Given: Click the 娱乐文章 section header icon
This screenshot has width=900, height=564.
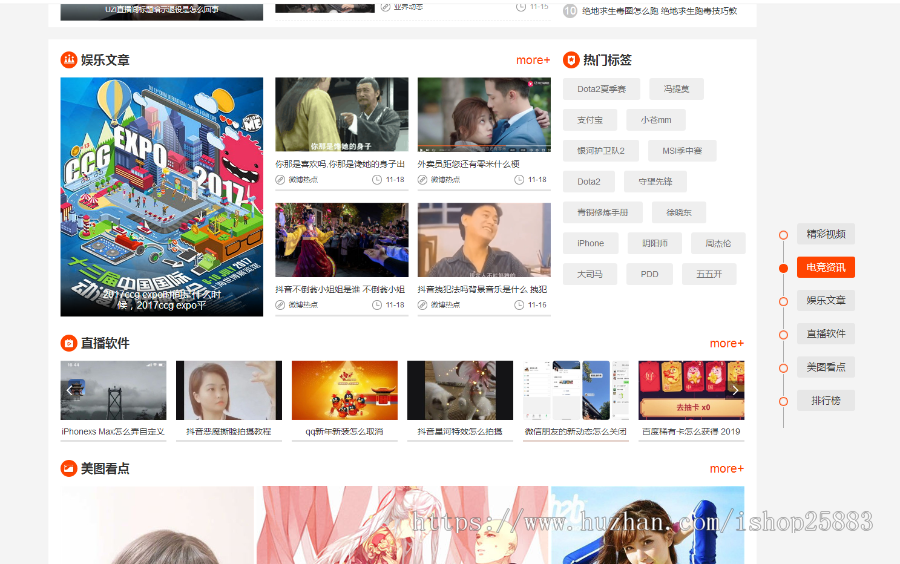Looking at the screenshot, I should pyautogui.click(x=69, y=60).
